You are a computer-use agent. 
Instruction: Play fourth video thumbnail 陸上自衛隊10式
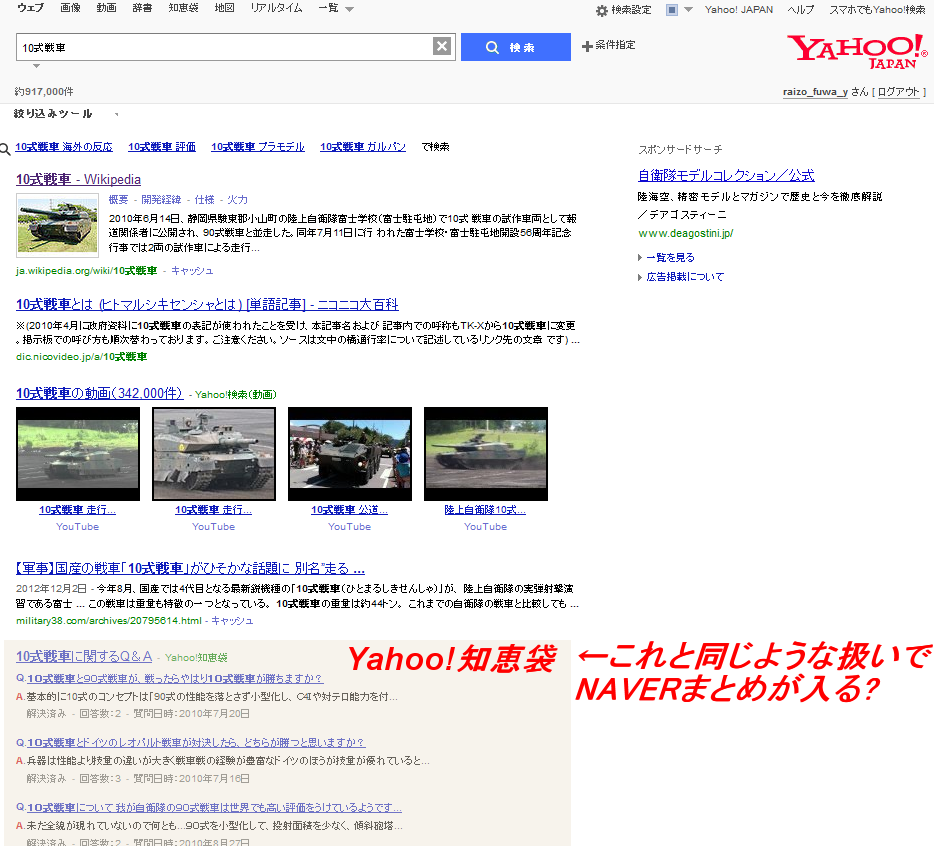[485, 454]
